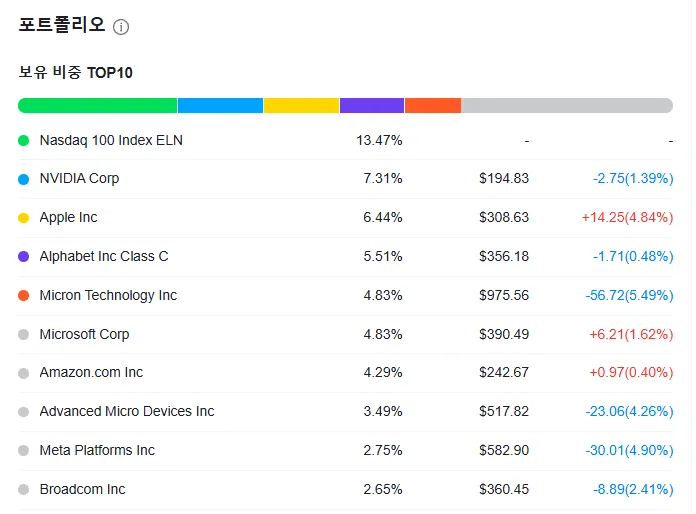Viewport: 696px width, 514px height.
Task: Open the NVIDIA Corp holding
Action: (79, 178)
